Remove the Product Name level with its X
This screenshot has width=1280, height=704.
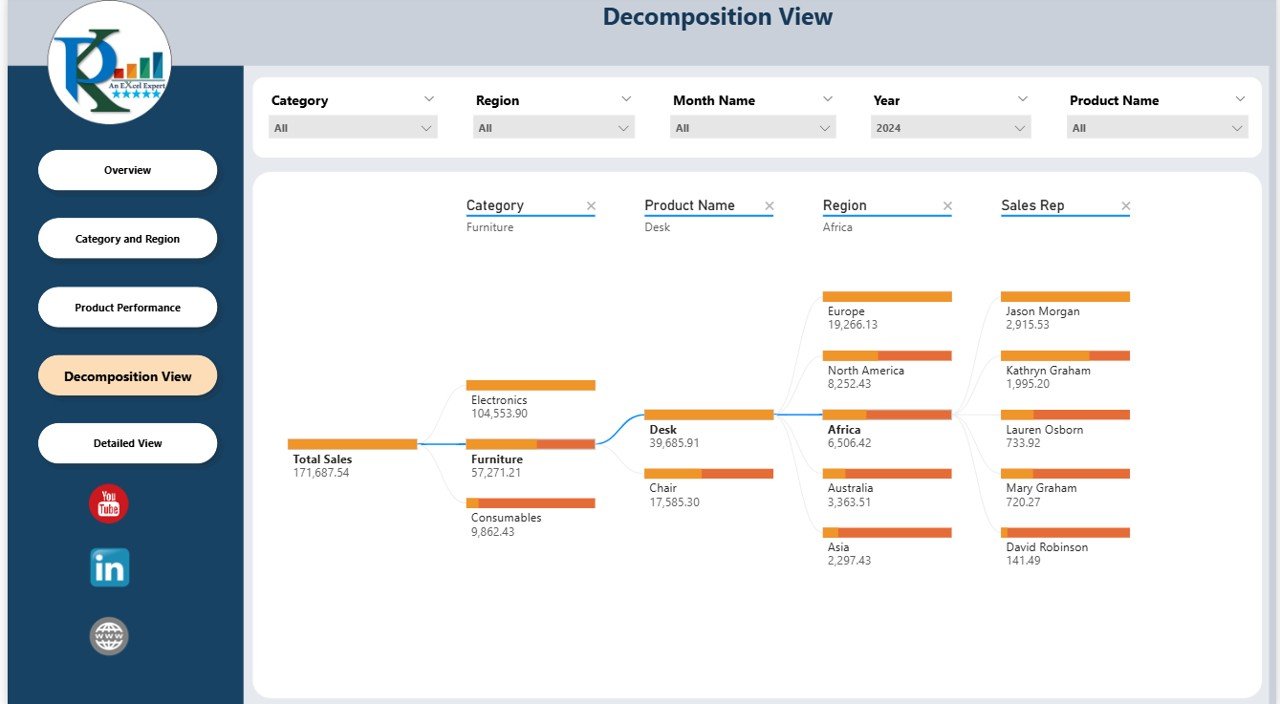point(769,206)
